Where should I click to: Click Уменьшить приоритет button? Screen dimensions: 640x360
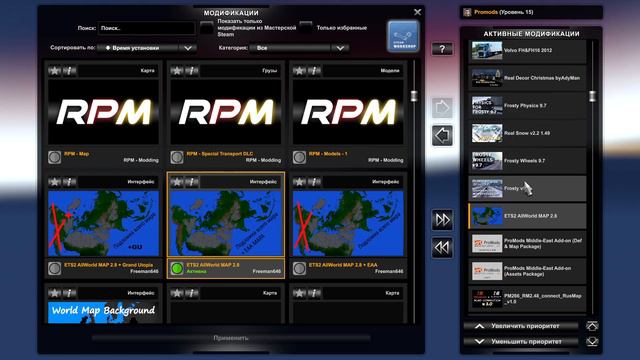click(x=521, y=341)
